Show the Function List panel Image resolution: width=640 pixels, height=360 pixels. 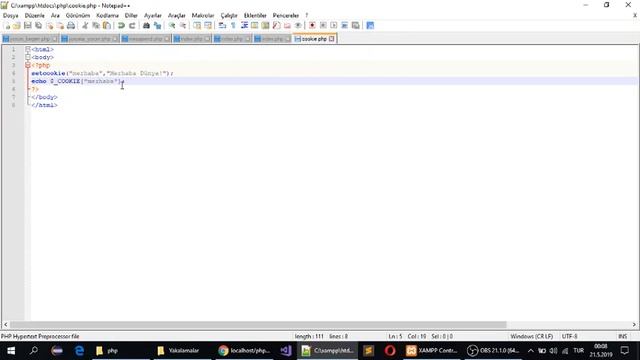tap(276, 26)
